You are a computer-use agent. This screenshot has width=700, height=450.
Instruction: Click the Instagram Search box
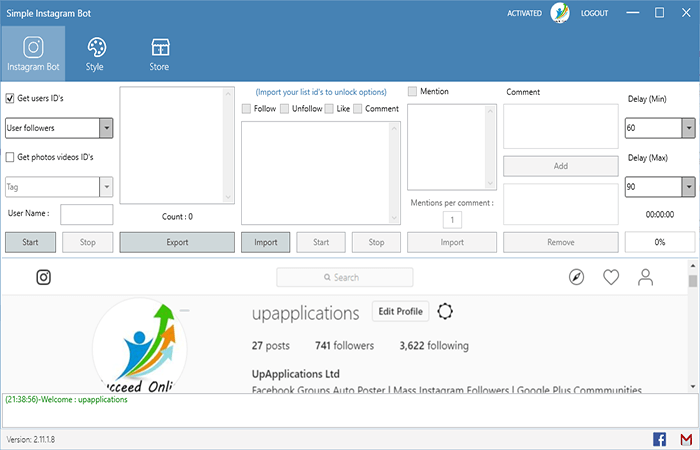click(x=345, y=277)
